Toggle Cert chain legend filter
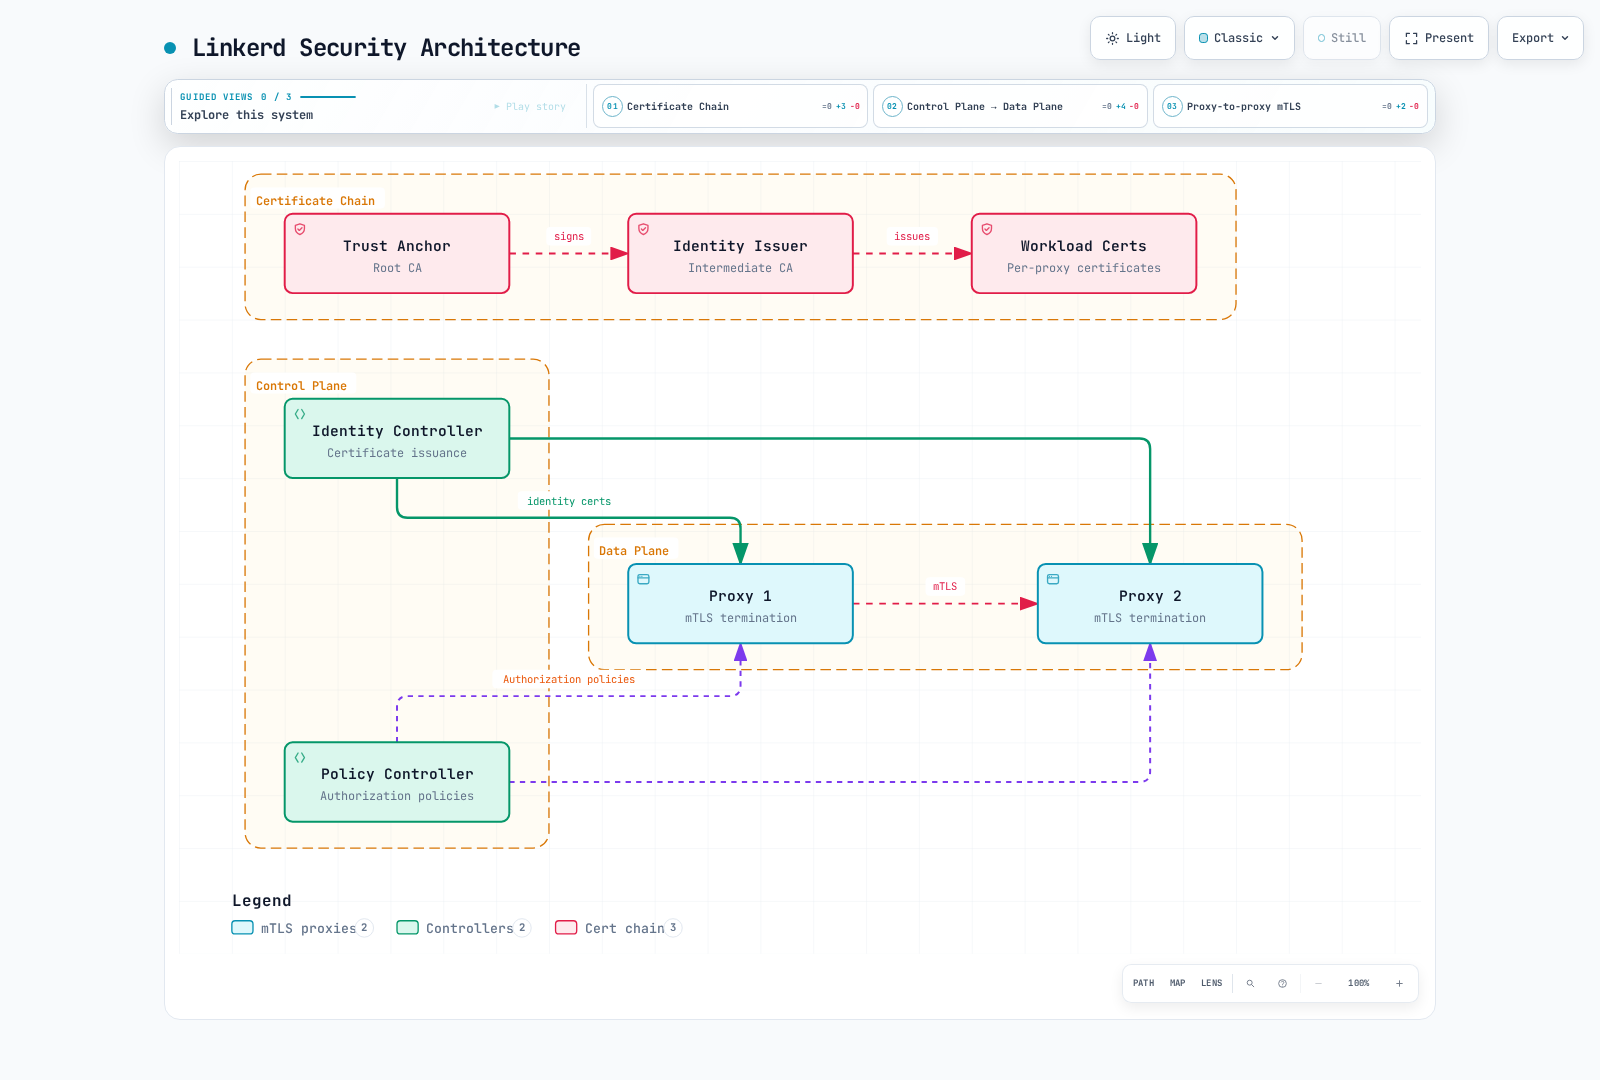 (x=618, y=928)
